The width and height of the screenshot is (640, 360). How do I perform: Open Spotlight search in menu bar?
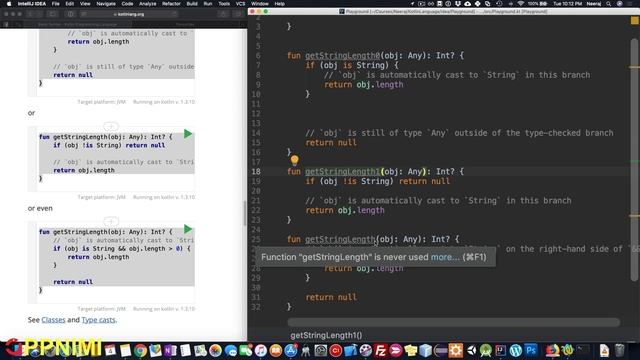[609, 4]
